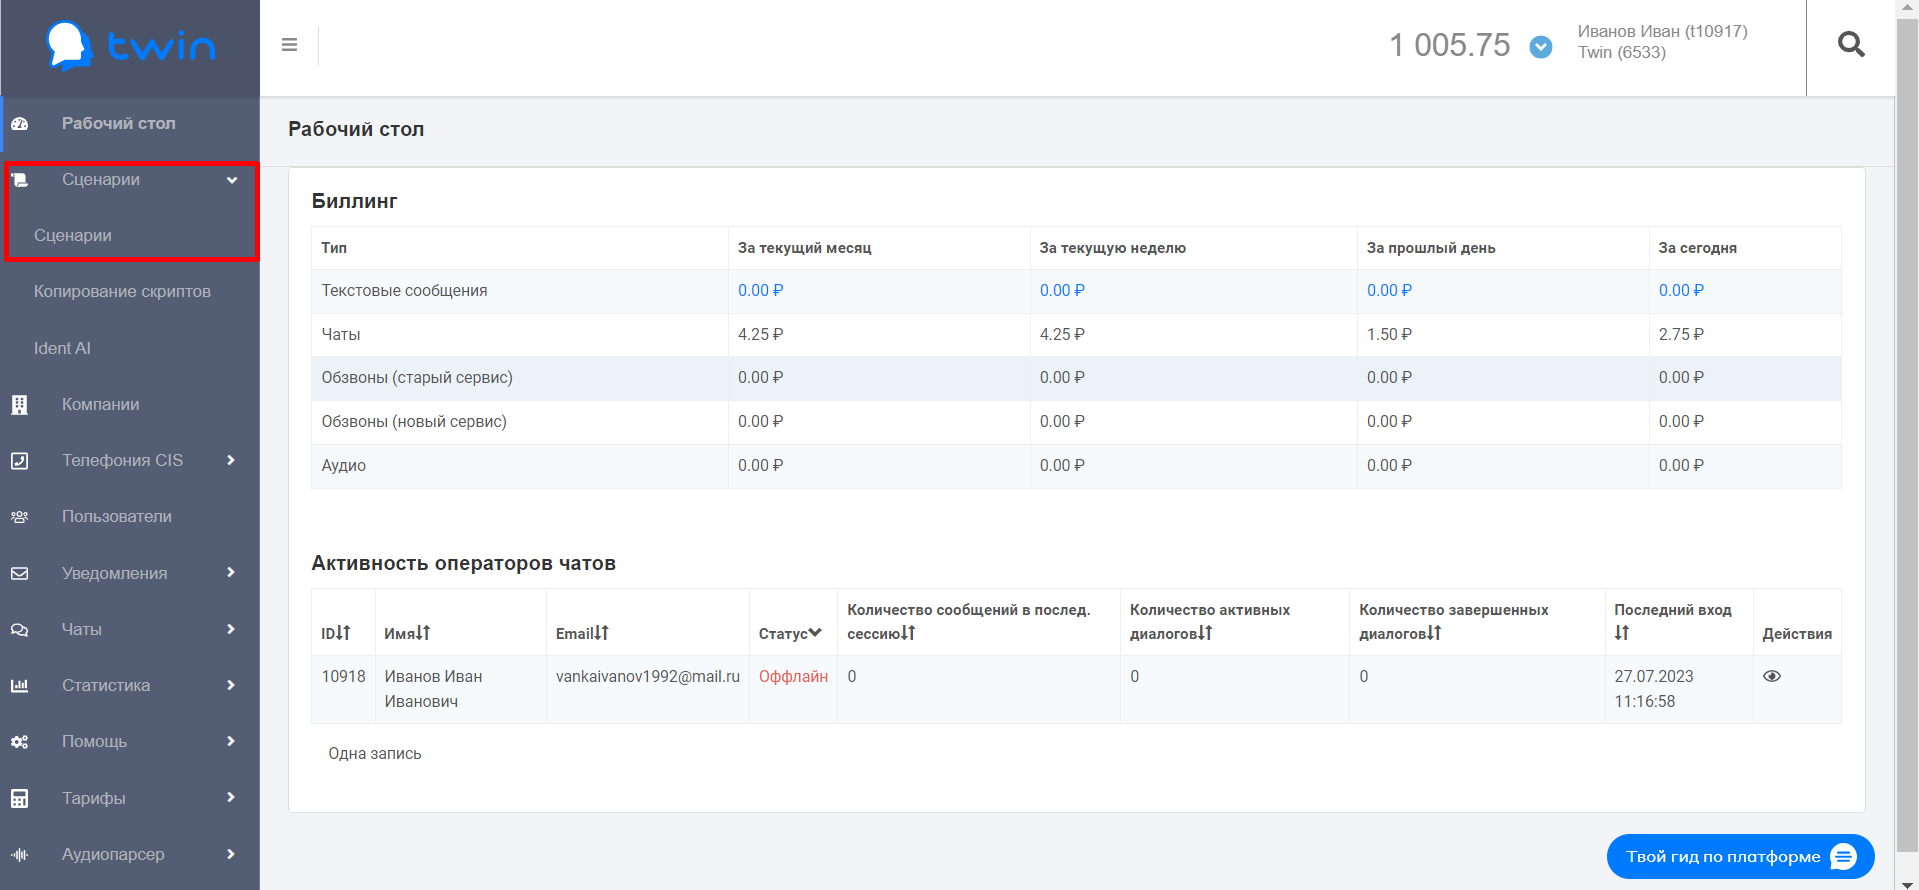Click Текстовые сообщения row label

(404, 291)
